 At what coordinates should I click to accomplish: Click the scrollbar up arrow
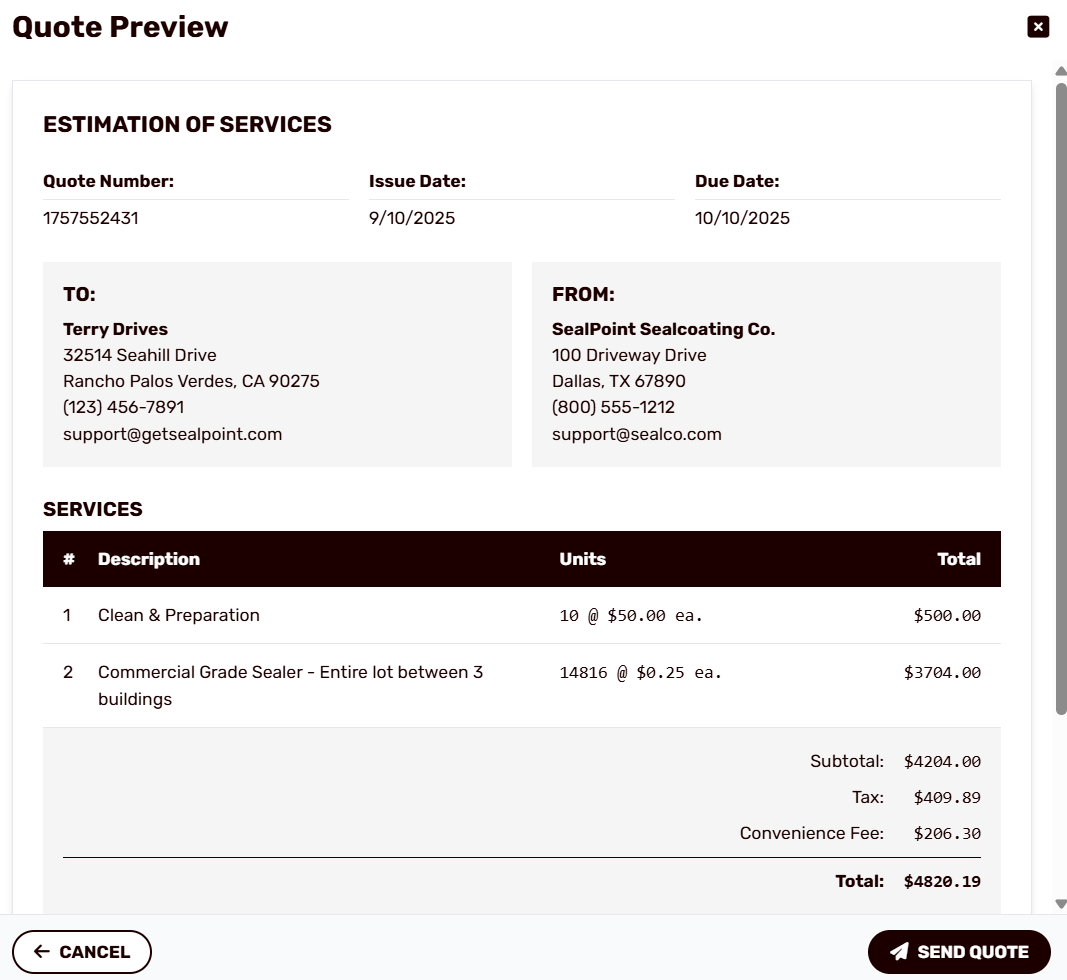[x=1061, y=71]
